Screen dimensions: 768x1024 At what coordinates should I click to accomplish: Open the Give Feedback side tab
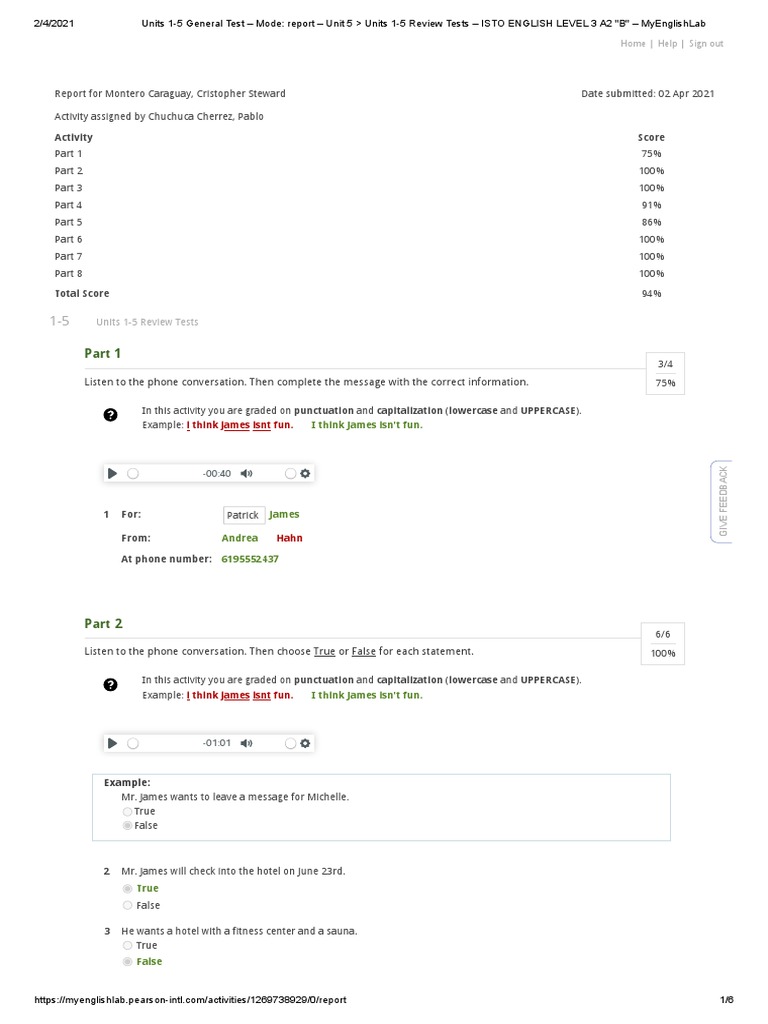[x=723, y=502]
